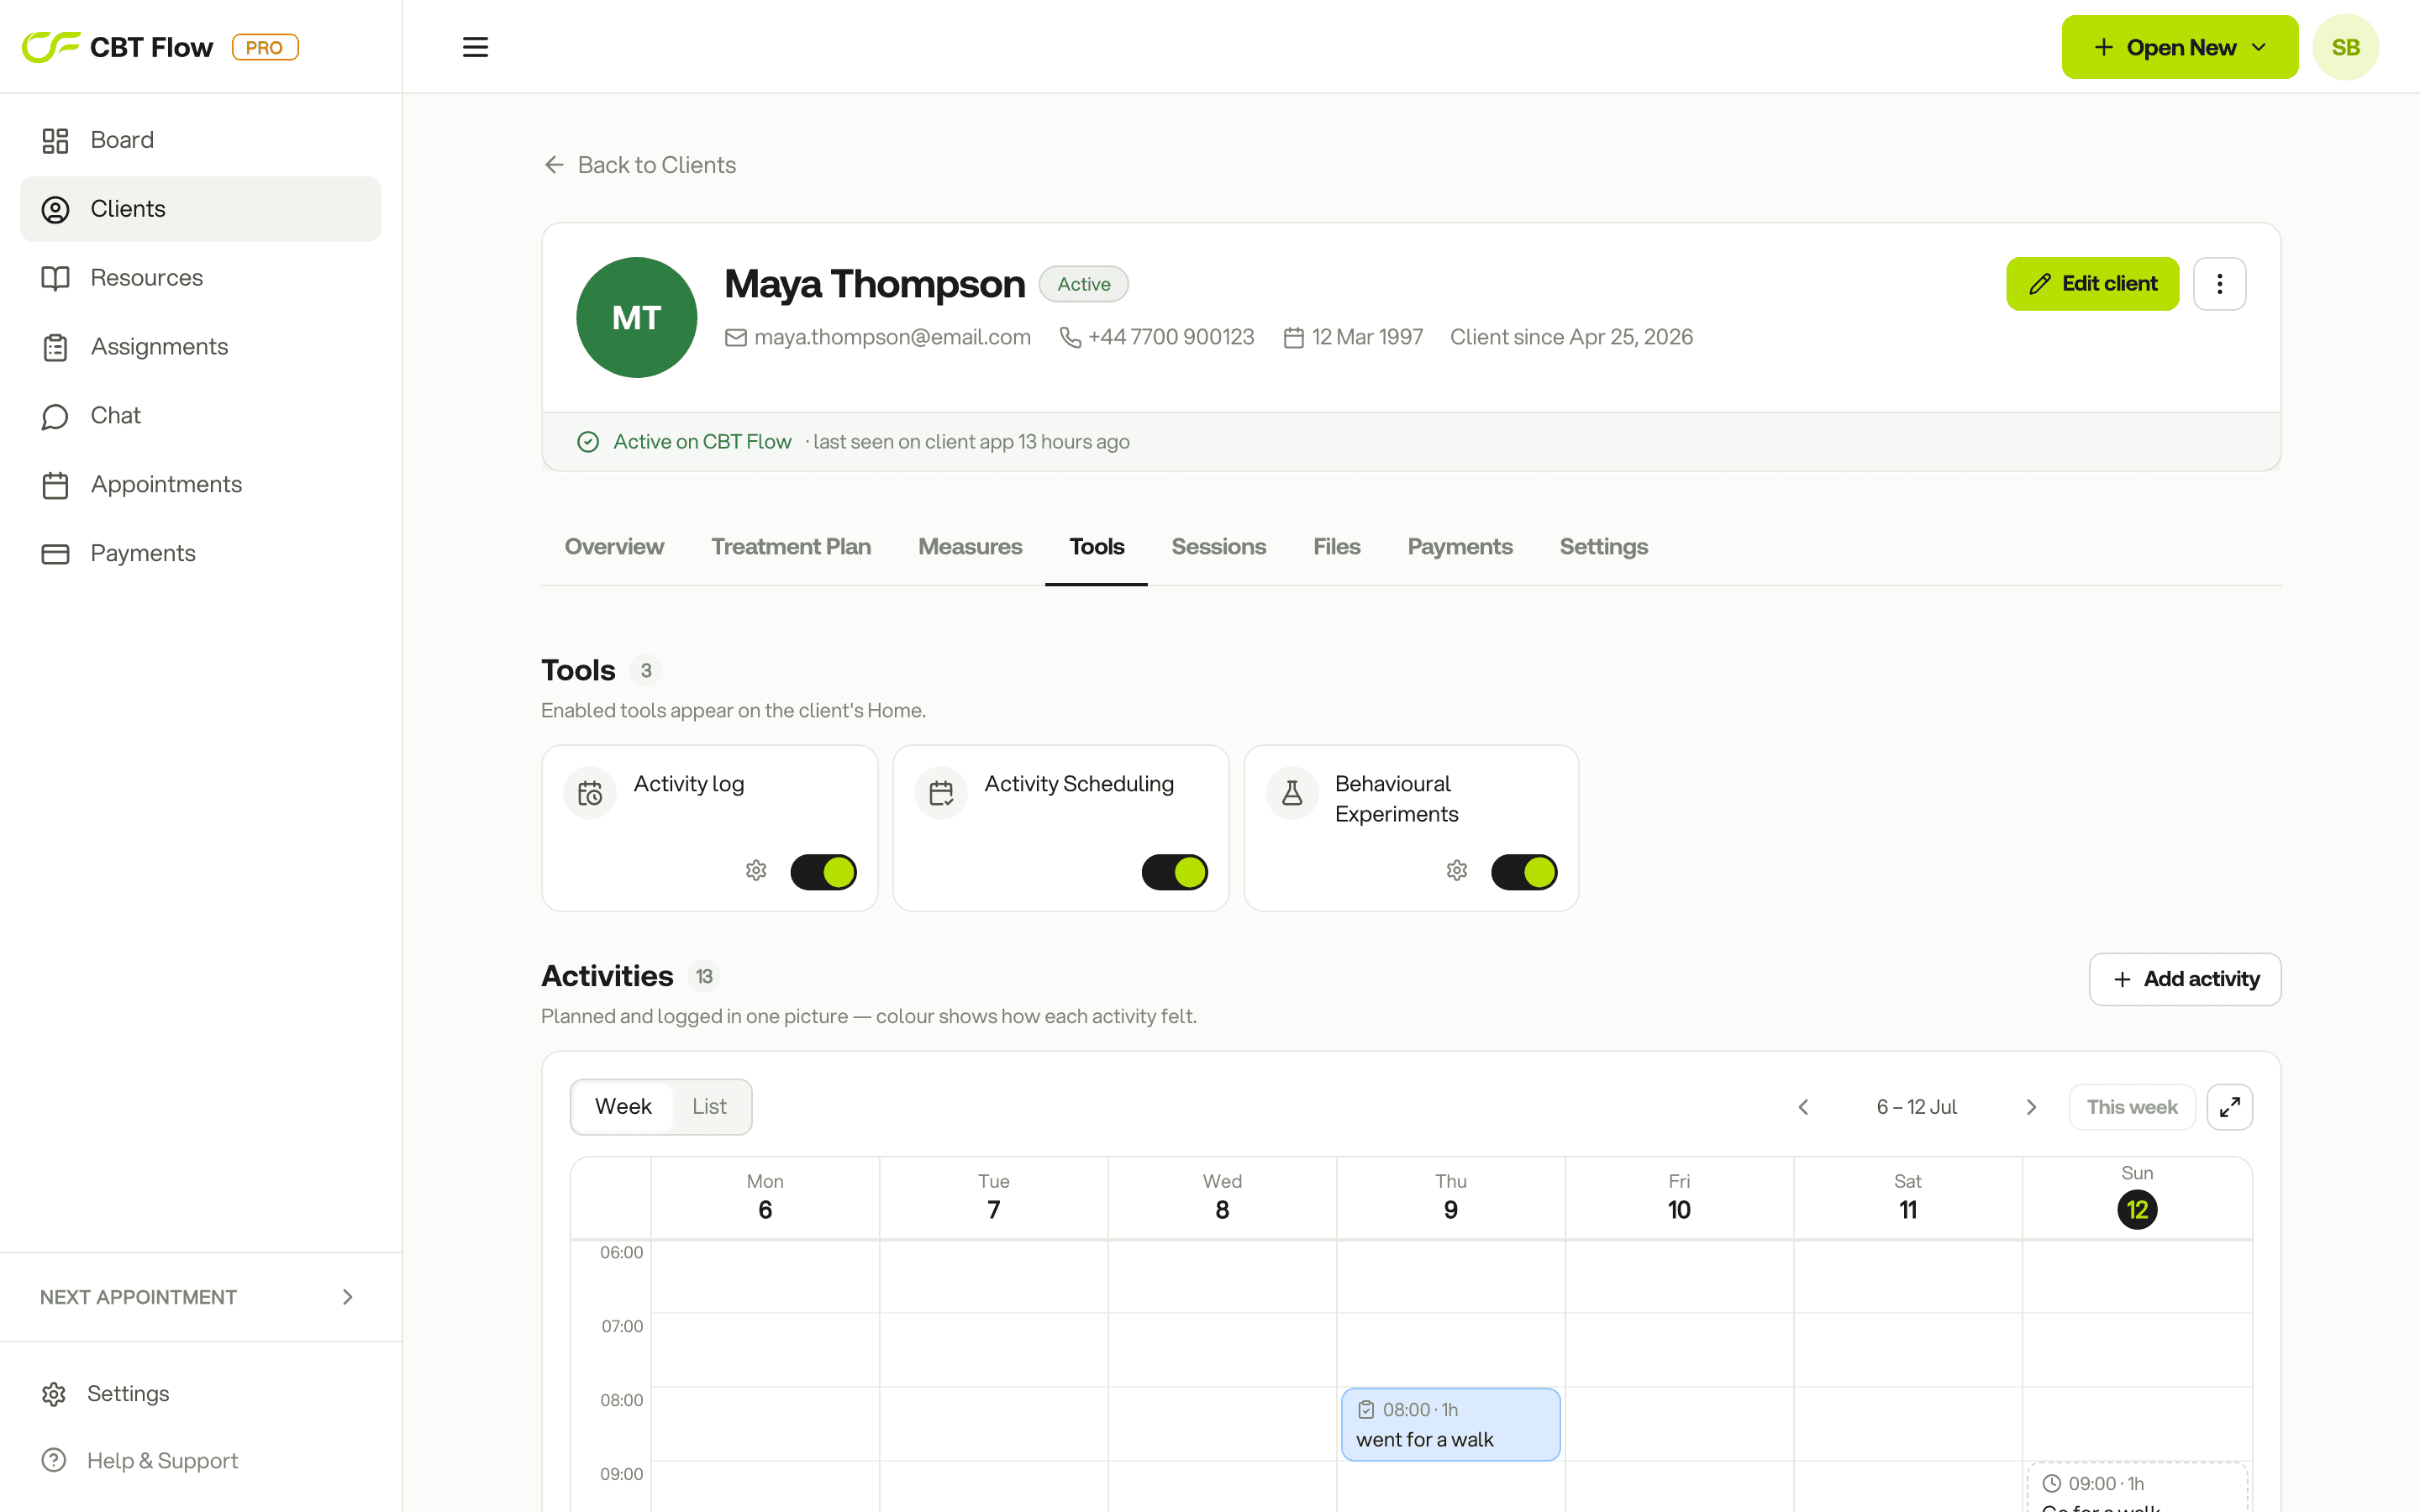Click the Thu 9 column header
The width and height of the screenshot is (2420, 1512).
(1450, 1197)
